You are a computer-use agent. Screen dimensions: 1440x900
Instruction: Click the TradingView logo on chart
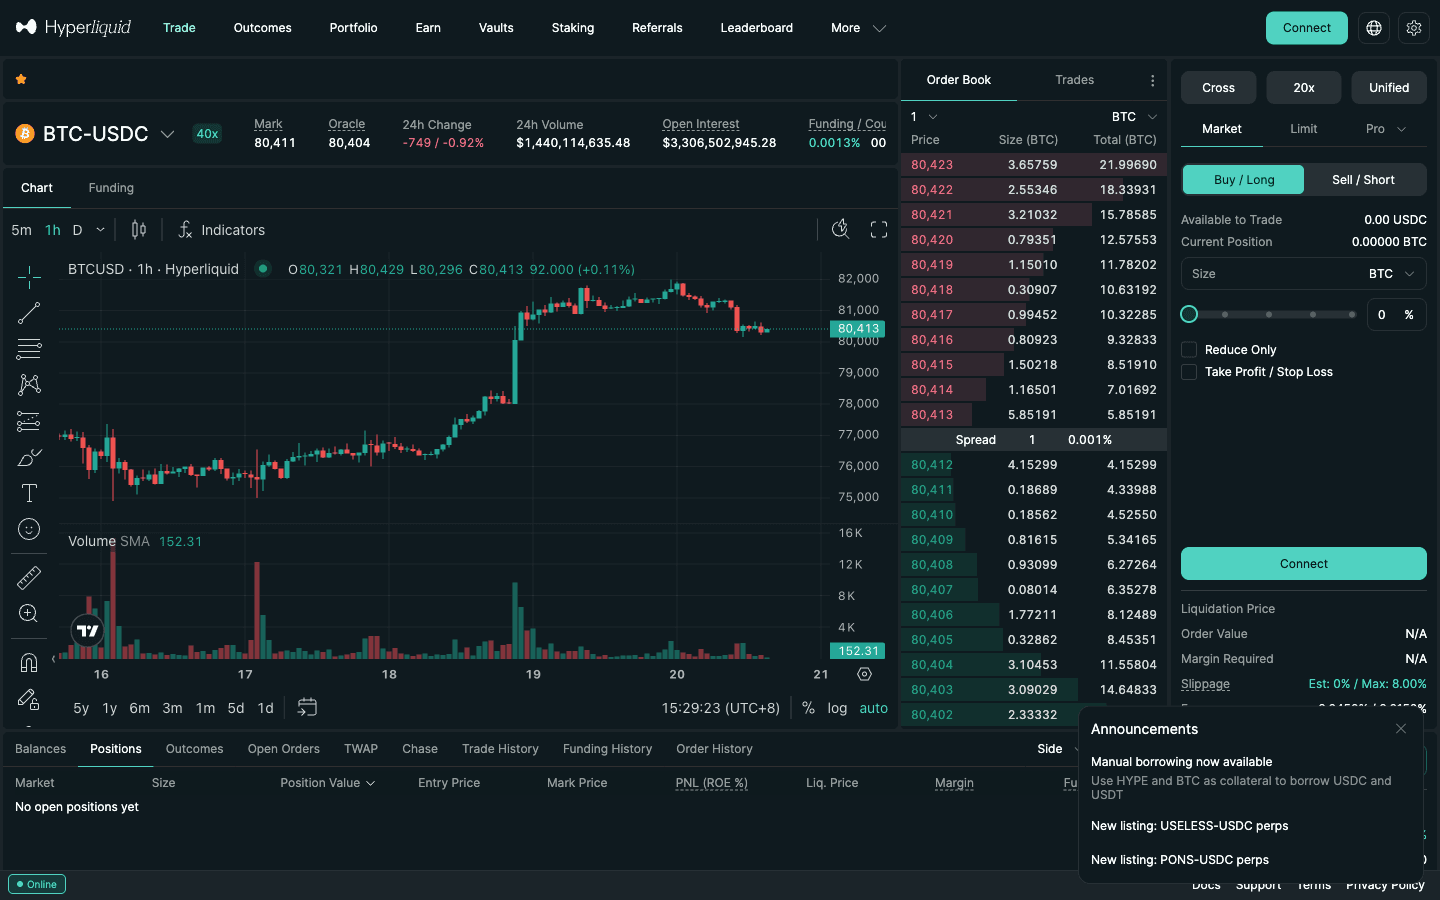(88, 630)
